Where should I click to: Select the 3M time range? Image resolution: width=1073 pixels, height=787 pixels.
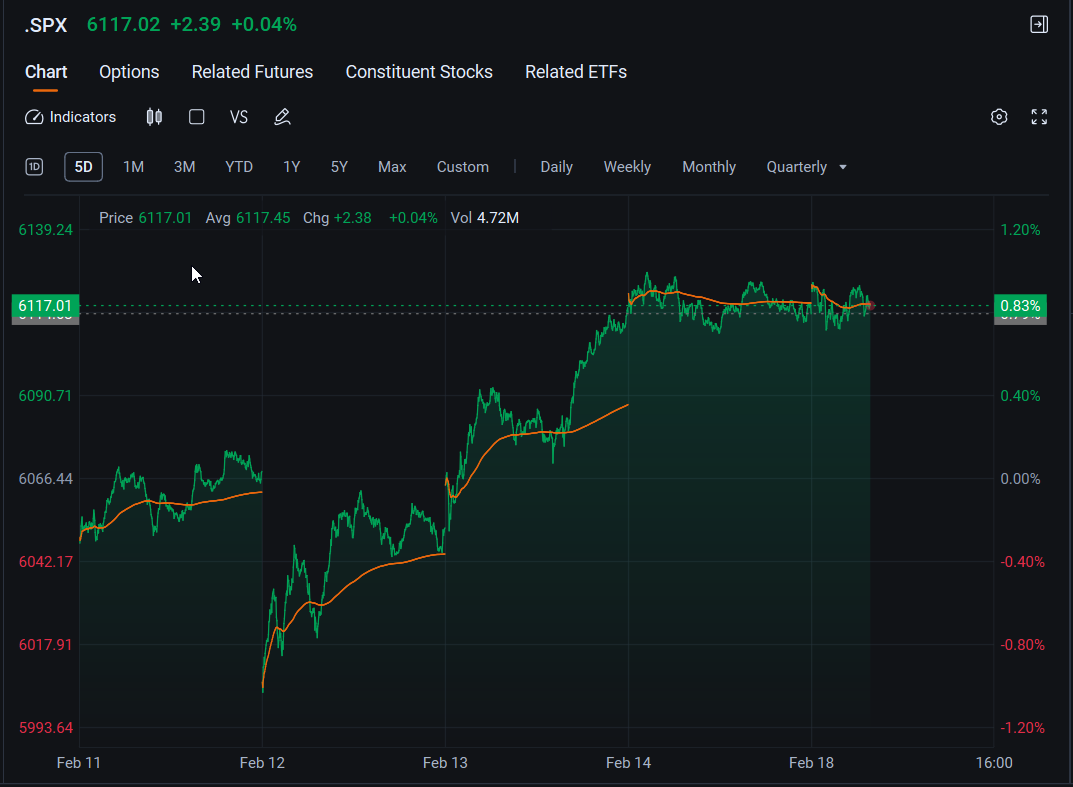click(x=185, y=167)
